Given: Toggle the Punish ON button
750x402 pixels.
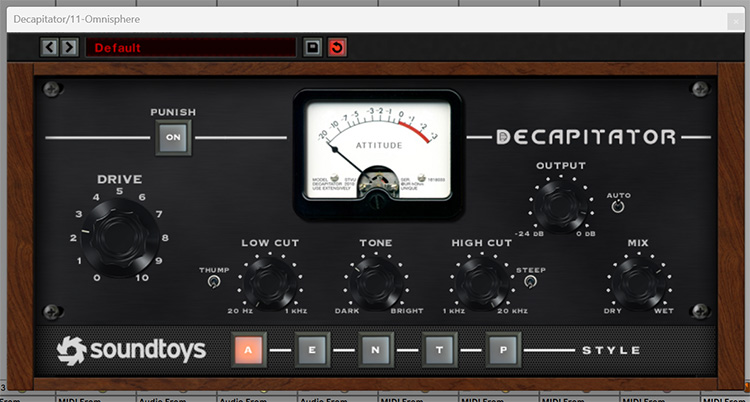Looking at the screenshot, I should [x=173, y=137].
